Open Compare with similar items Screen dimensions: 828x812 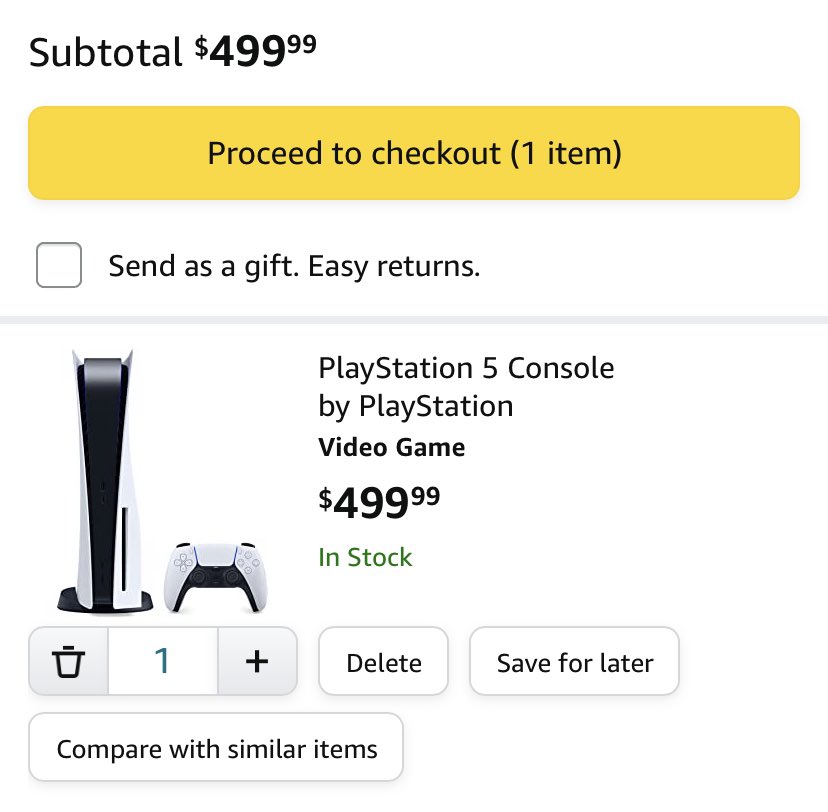[x=216, y=747]
